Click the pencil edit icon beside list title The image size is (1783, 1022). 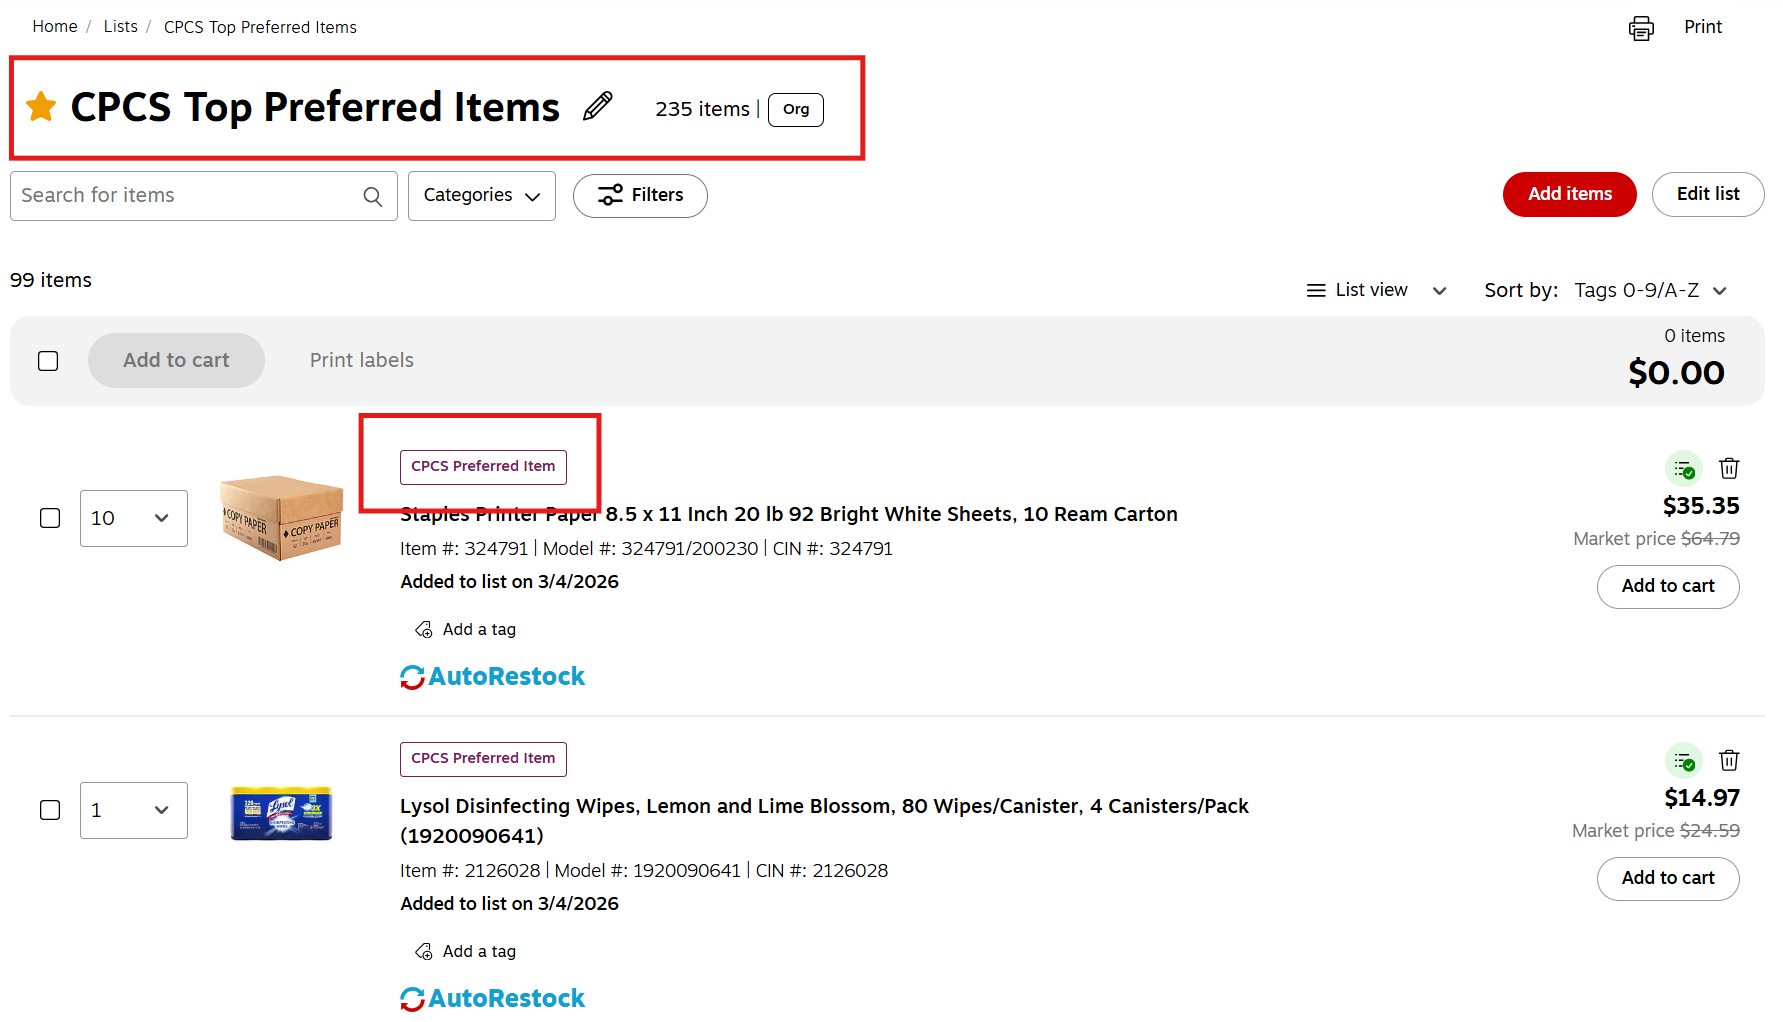pos(598,106)
